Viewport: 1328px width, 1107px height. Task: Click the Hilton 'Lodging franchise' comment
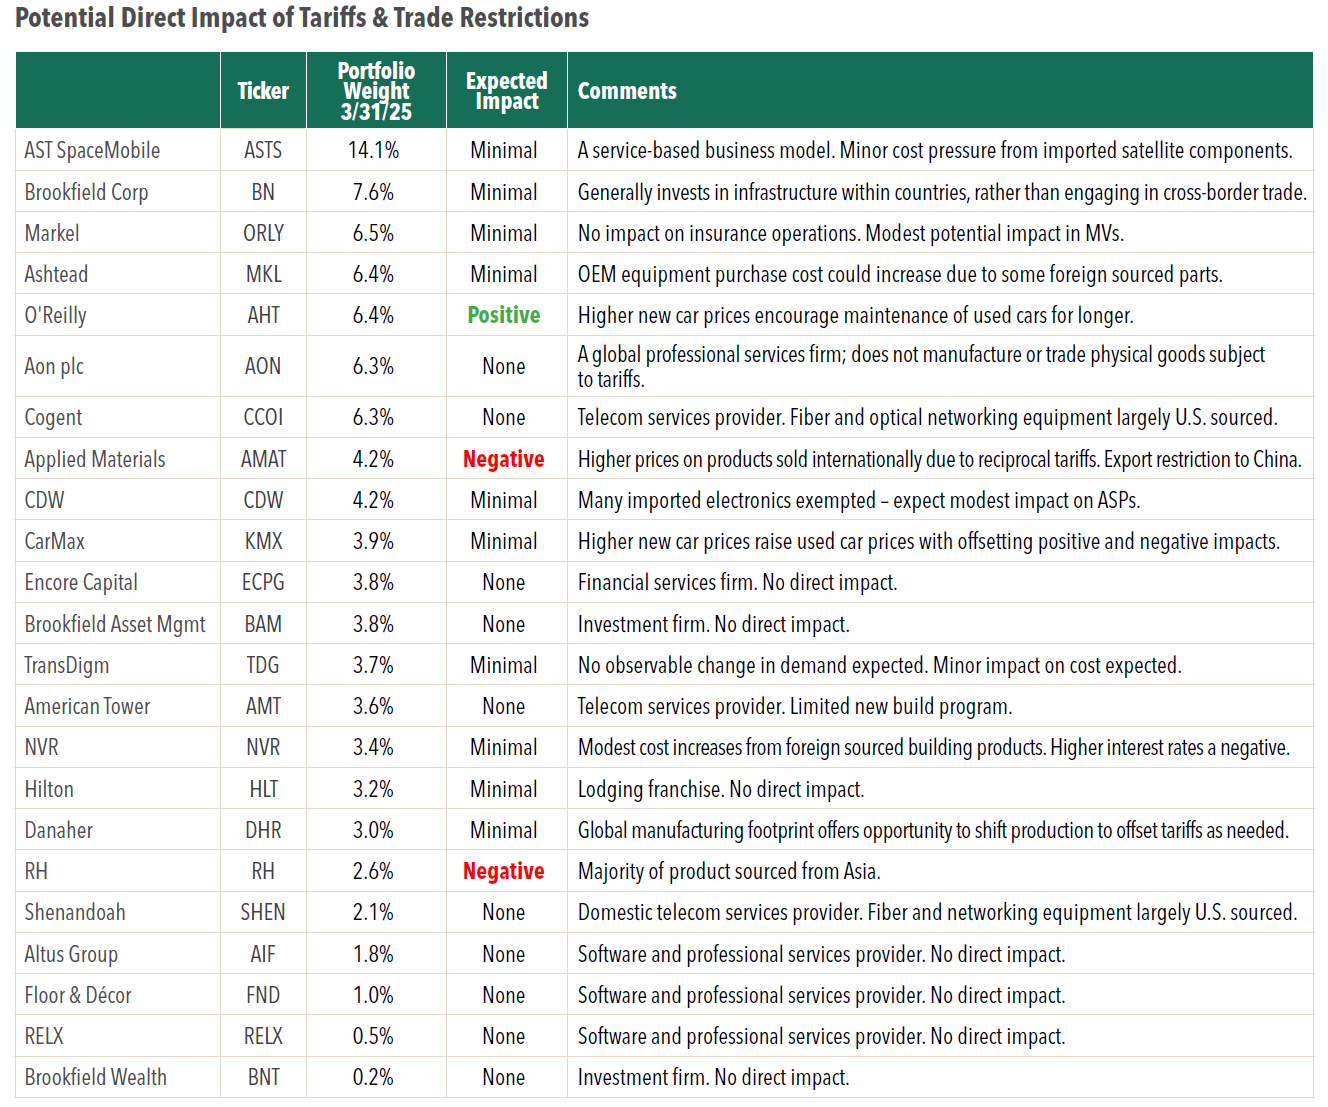(721, 789)
